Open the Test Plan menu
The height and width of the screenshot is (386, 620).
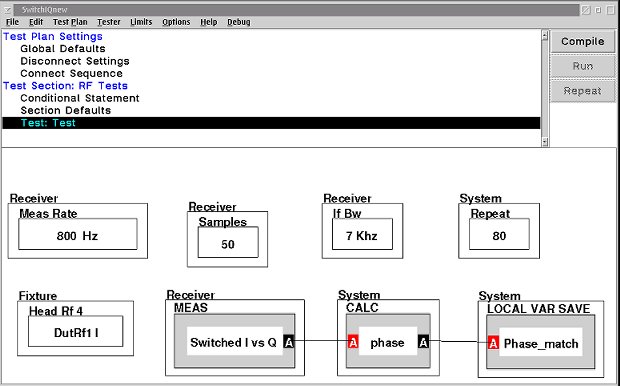coord(70,22)
